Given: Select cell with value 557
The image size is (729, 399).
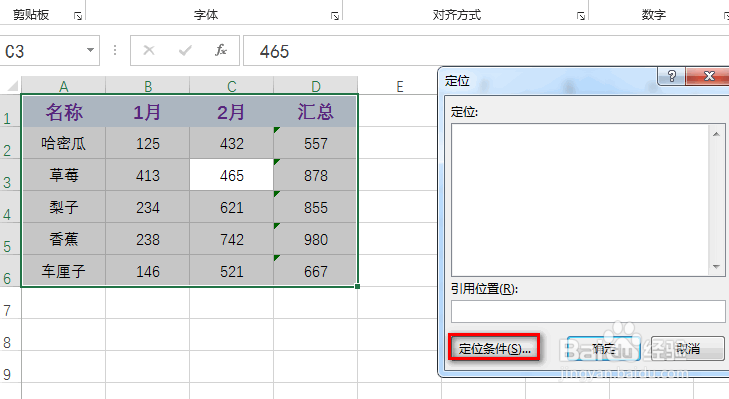Looking at the screenshot, I should click(316, 143).
